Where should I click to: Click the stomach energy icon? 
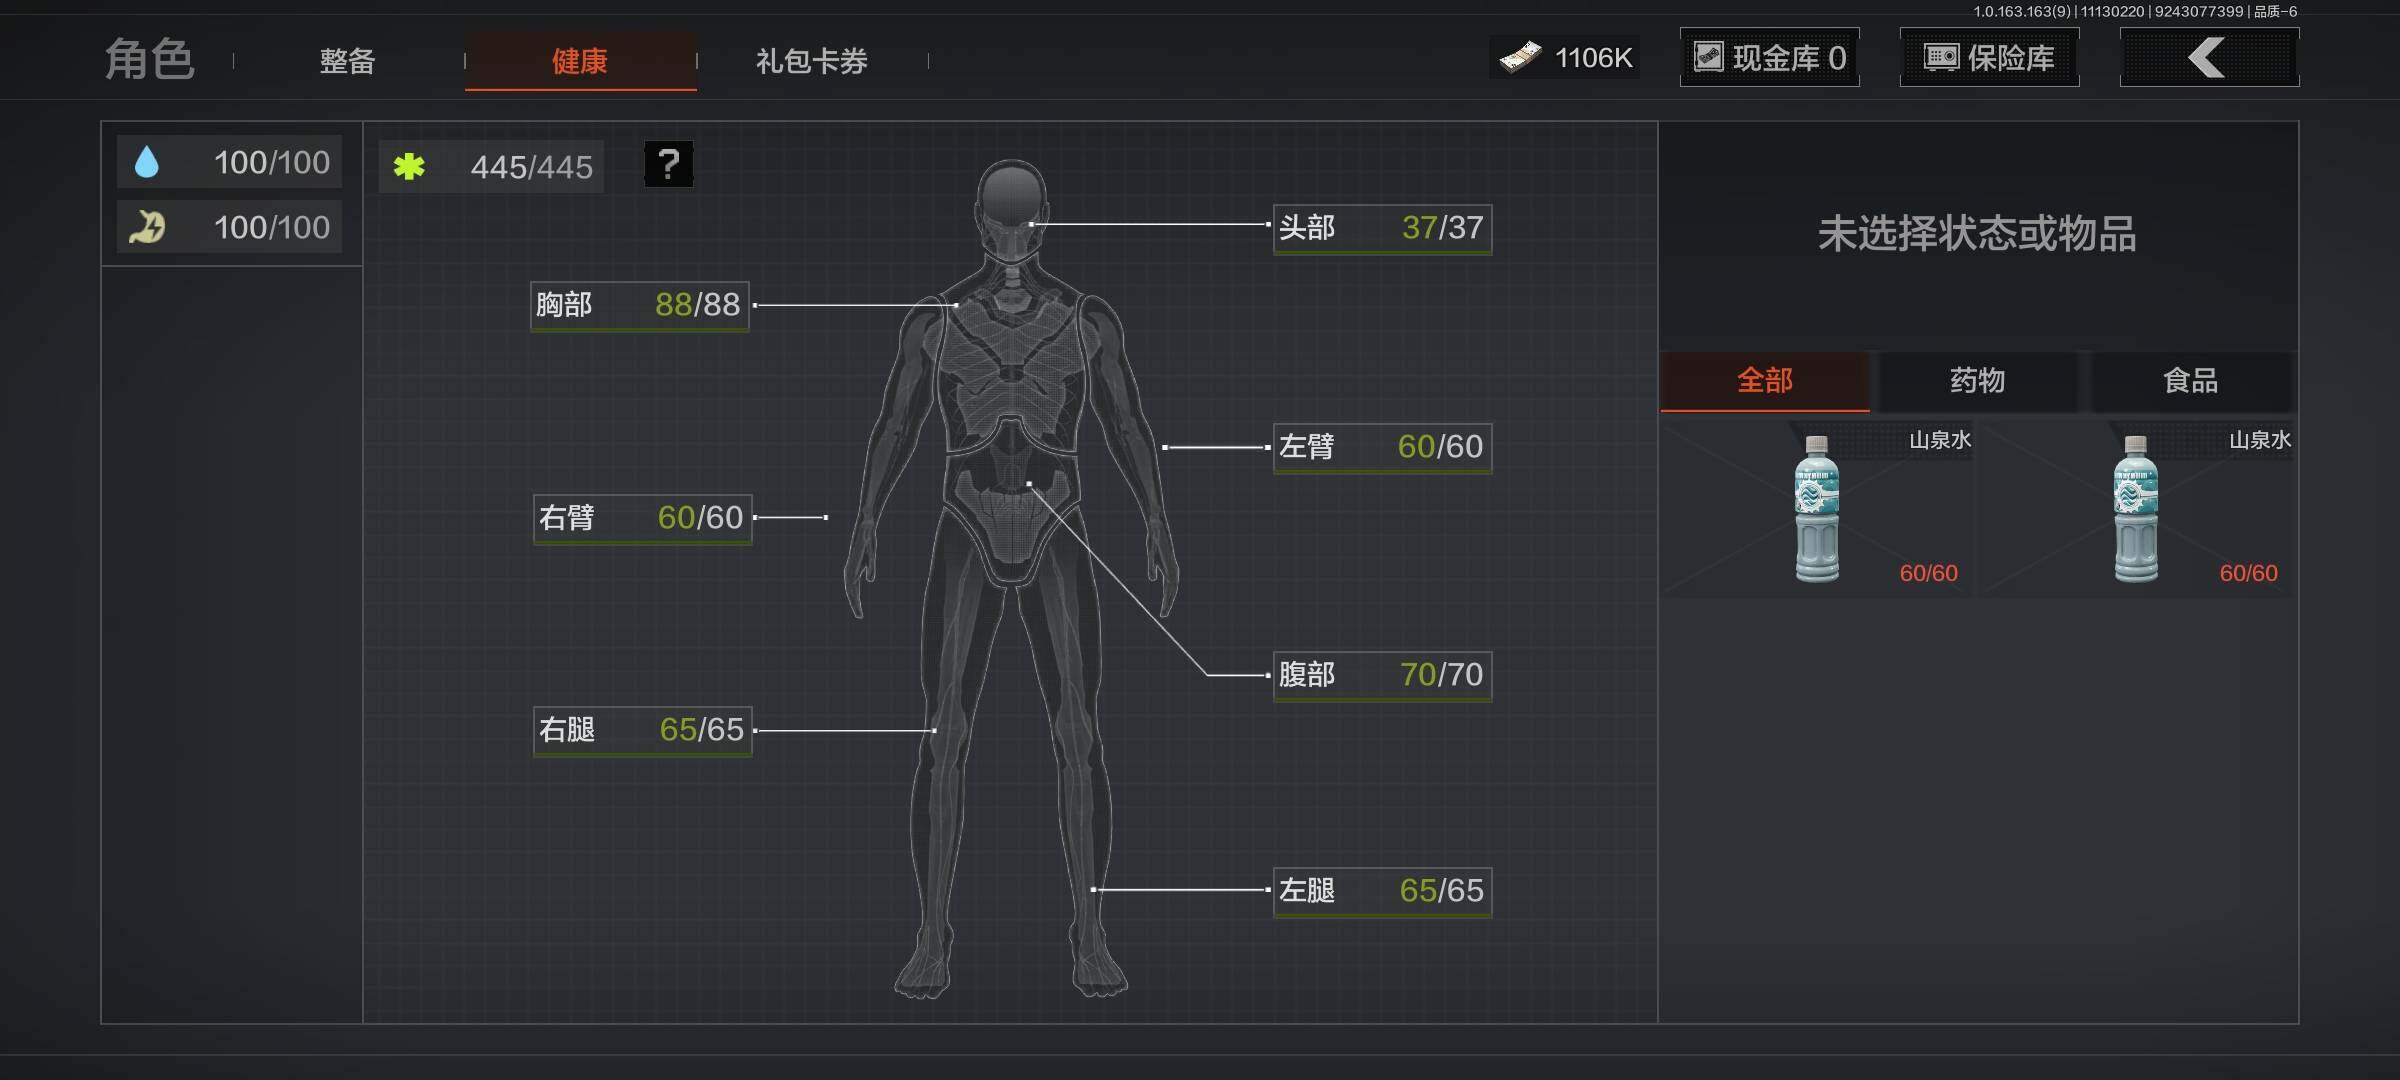pos(147,227)
